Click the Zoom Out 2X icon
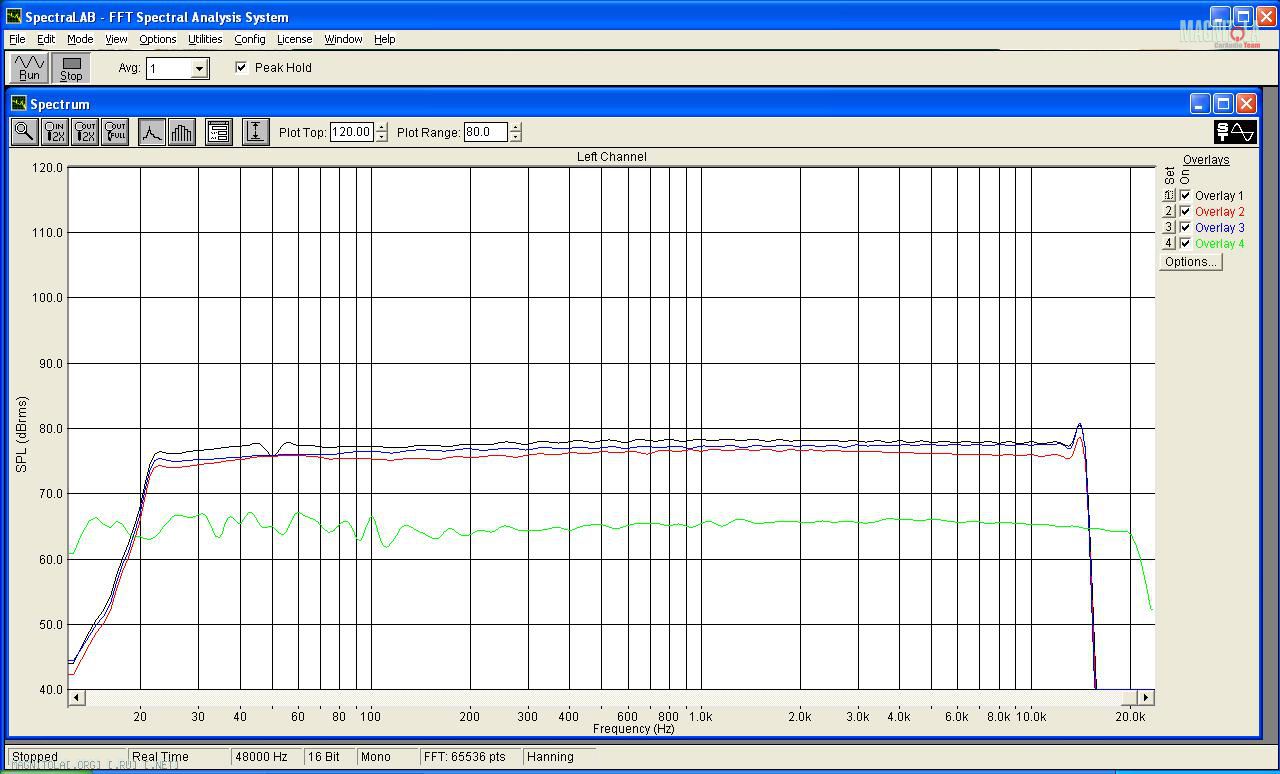This screenshot has width=1280, height=774. (x=84, y=131)
